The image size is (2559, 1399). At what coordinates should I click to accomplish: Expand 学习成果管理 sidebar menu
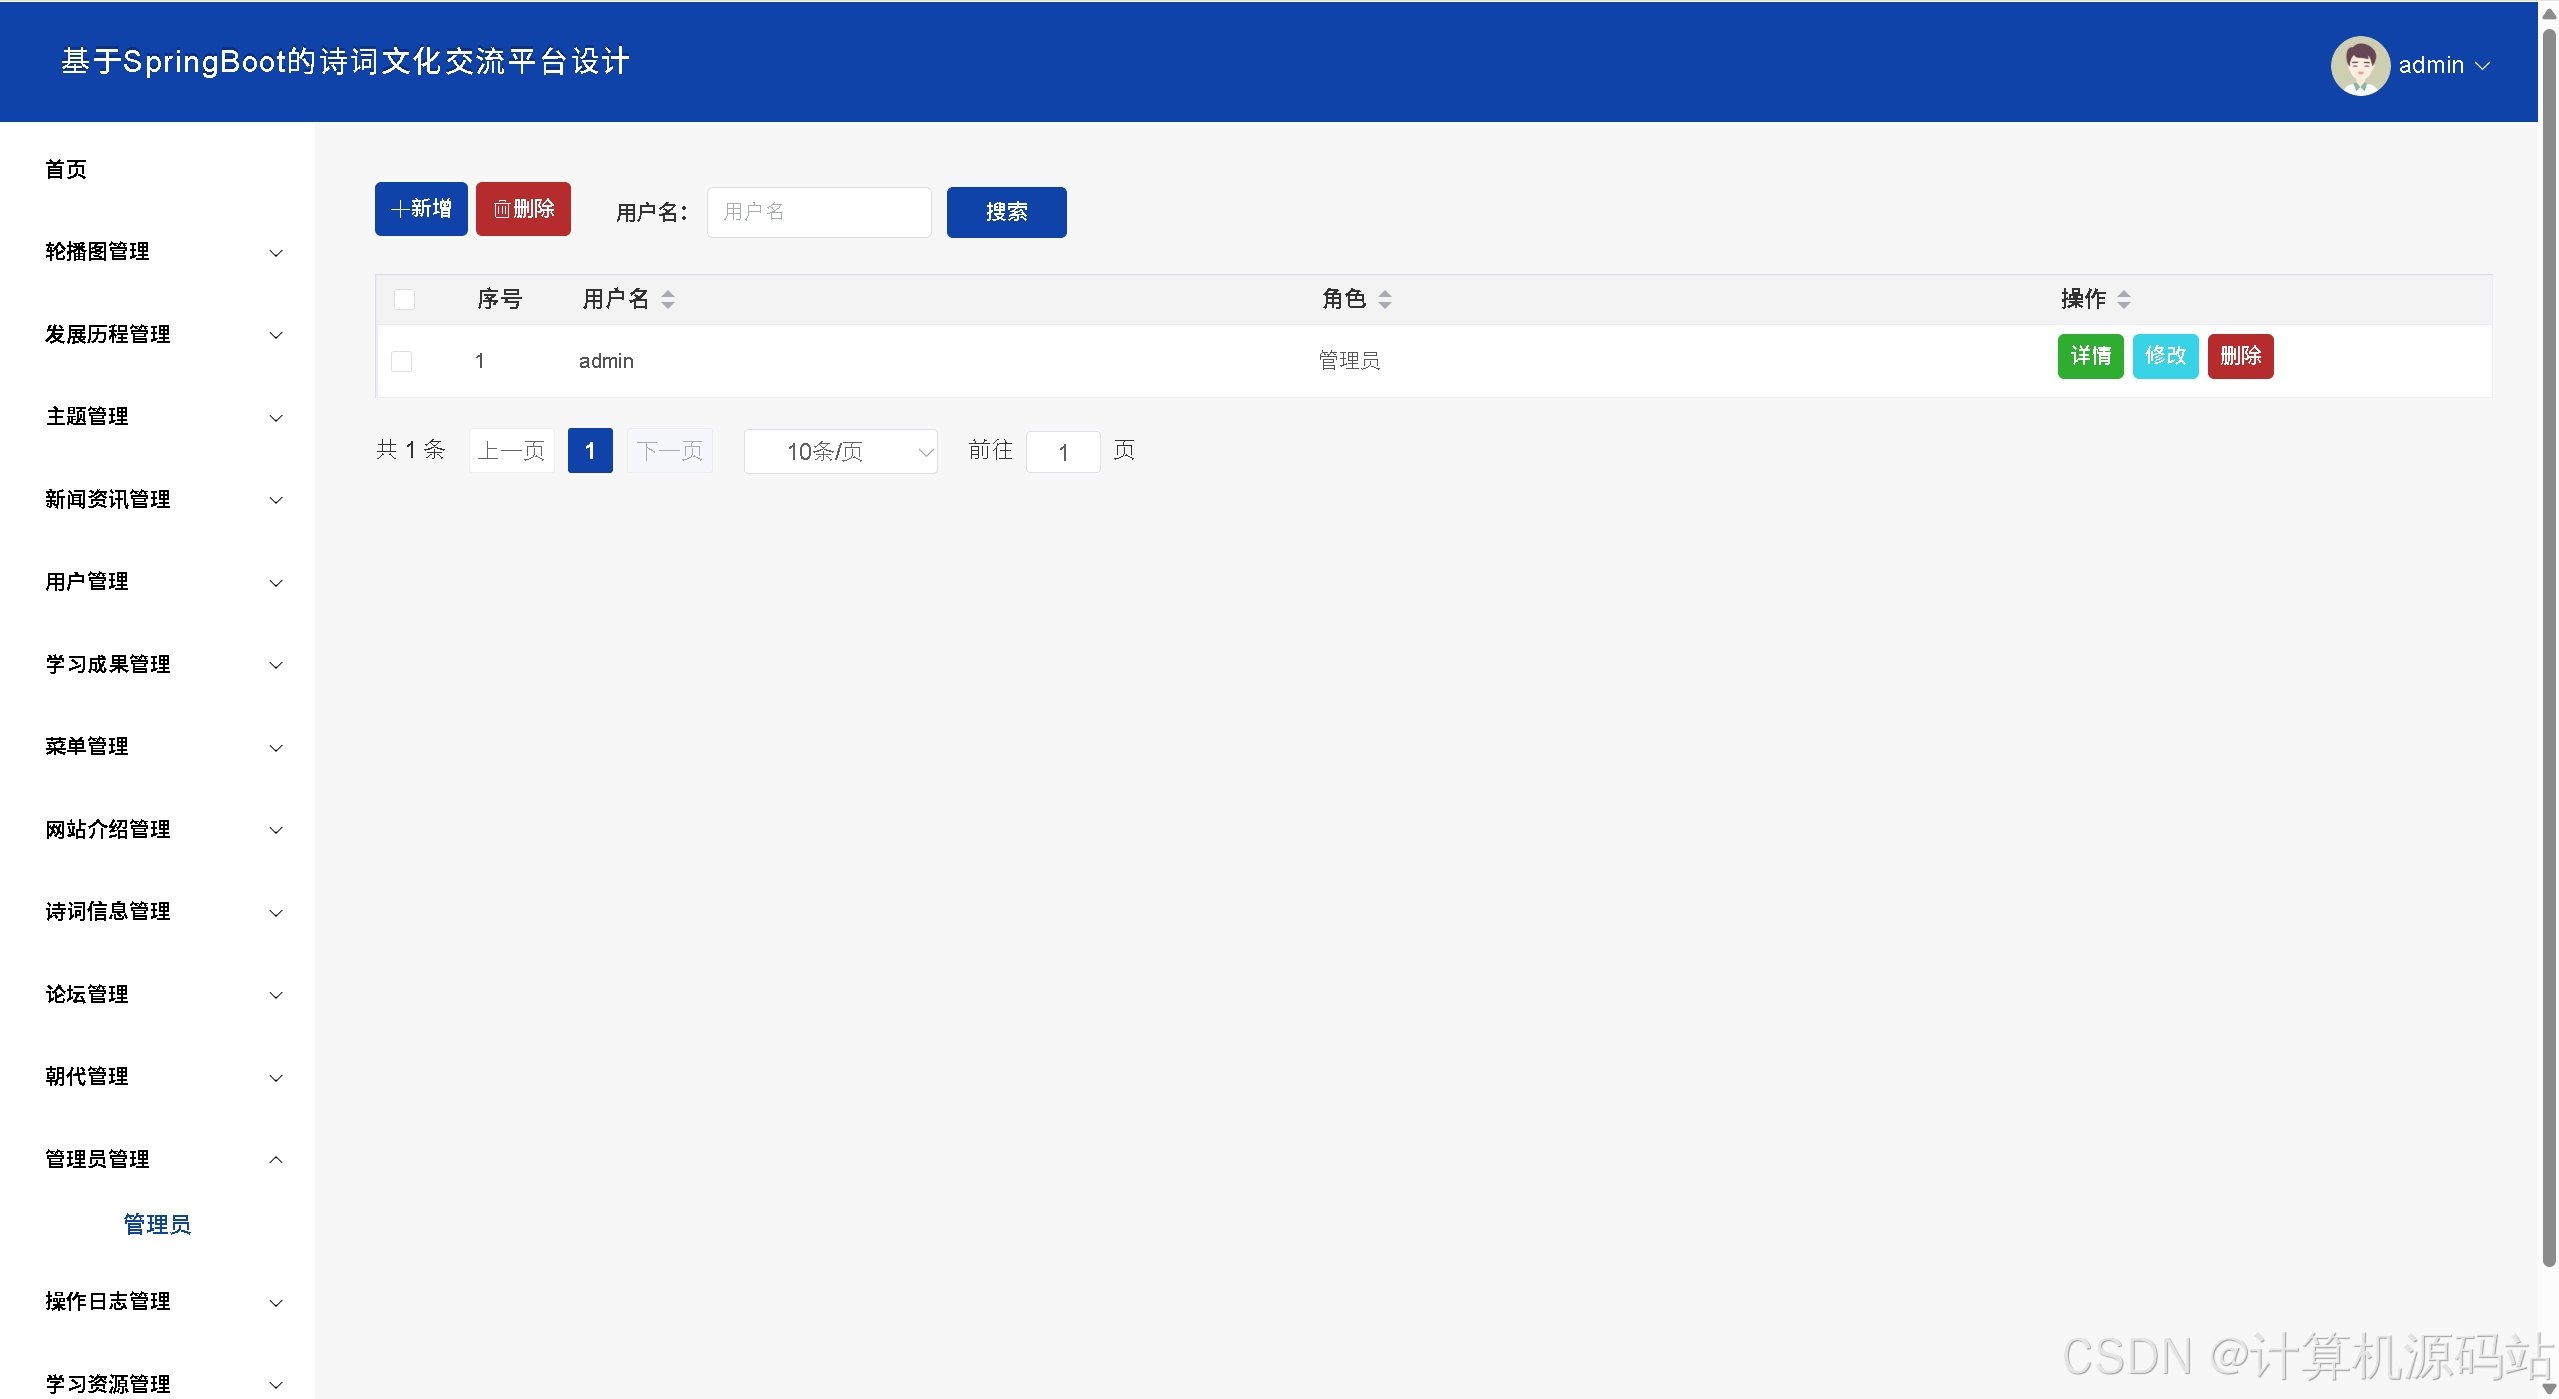[x=157, y=664]
